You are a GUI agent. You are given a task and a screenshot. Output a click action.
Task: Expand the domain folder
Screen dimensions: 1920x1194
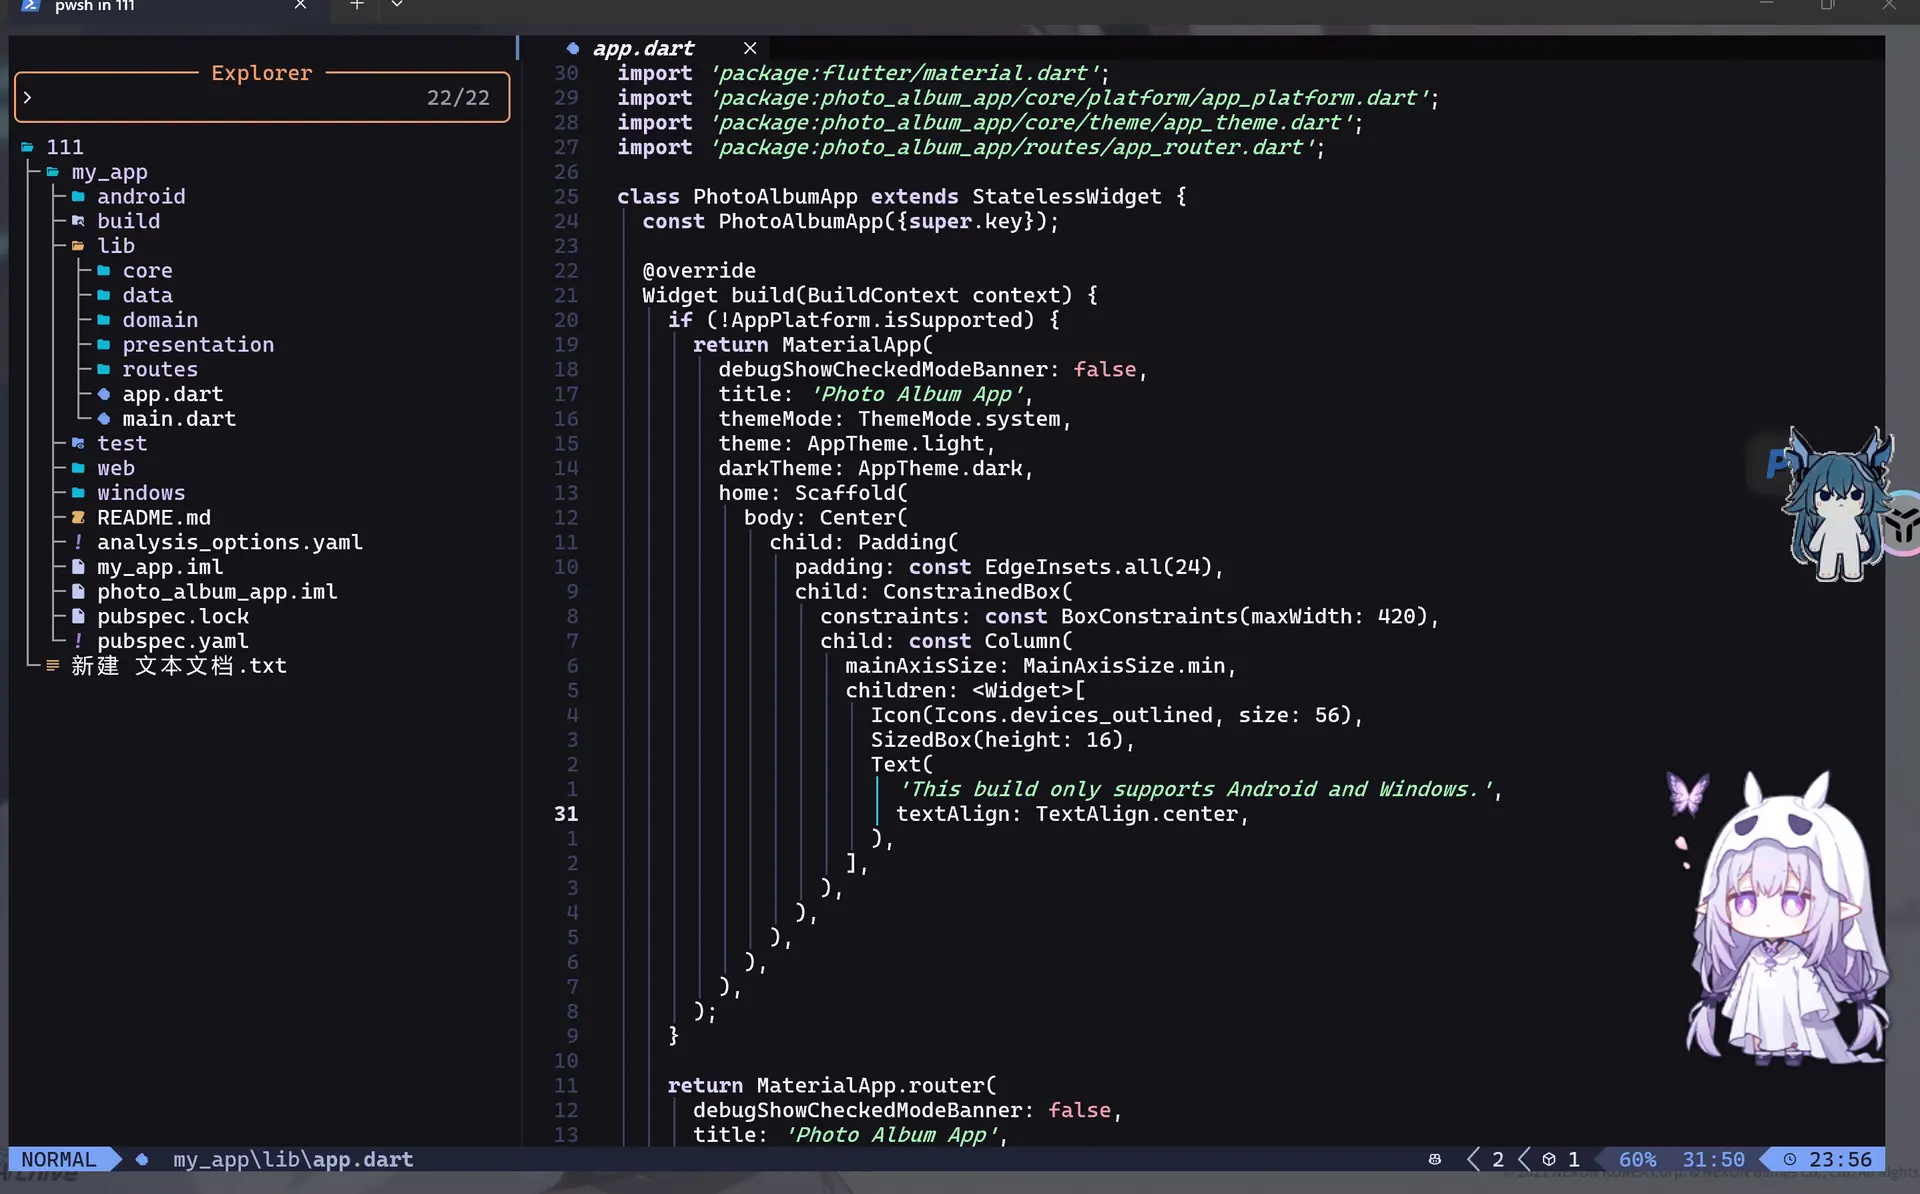tap(160, 320)
